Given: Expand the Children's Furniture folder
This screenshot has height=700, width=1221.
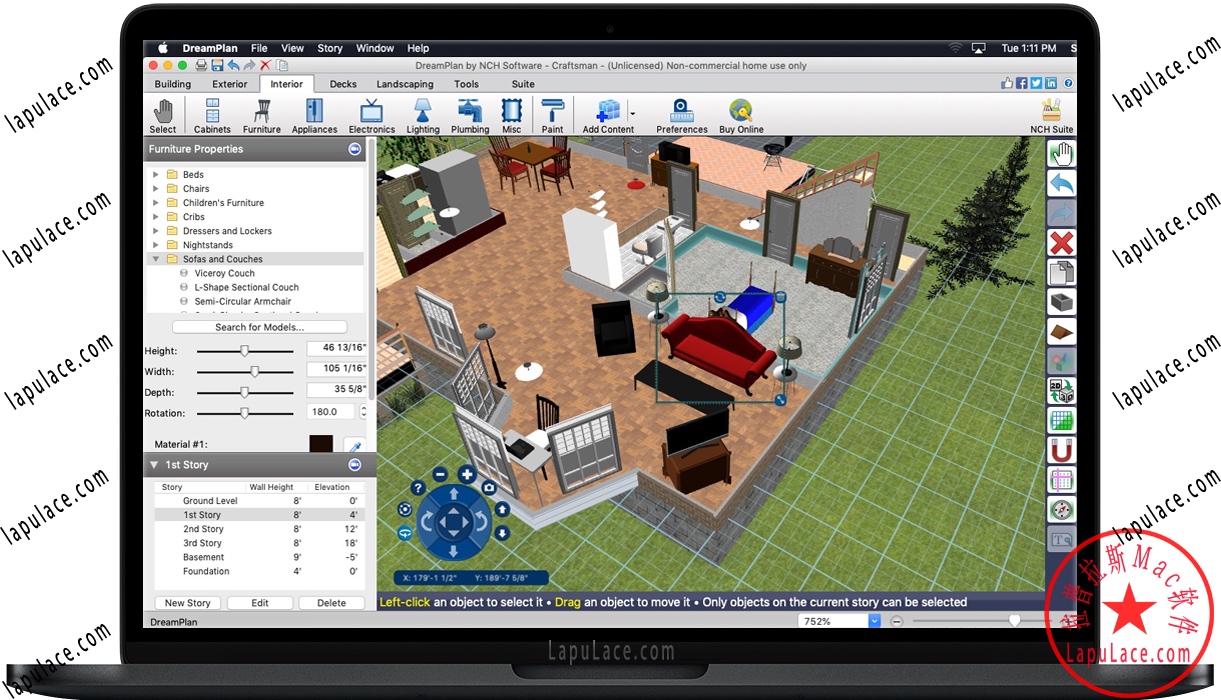Looking at the screenshot, I should (x=156, y=203).
